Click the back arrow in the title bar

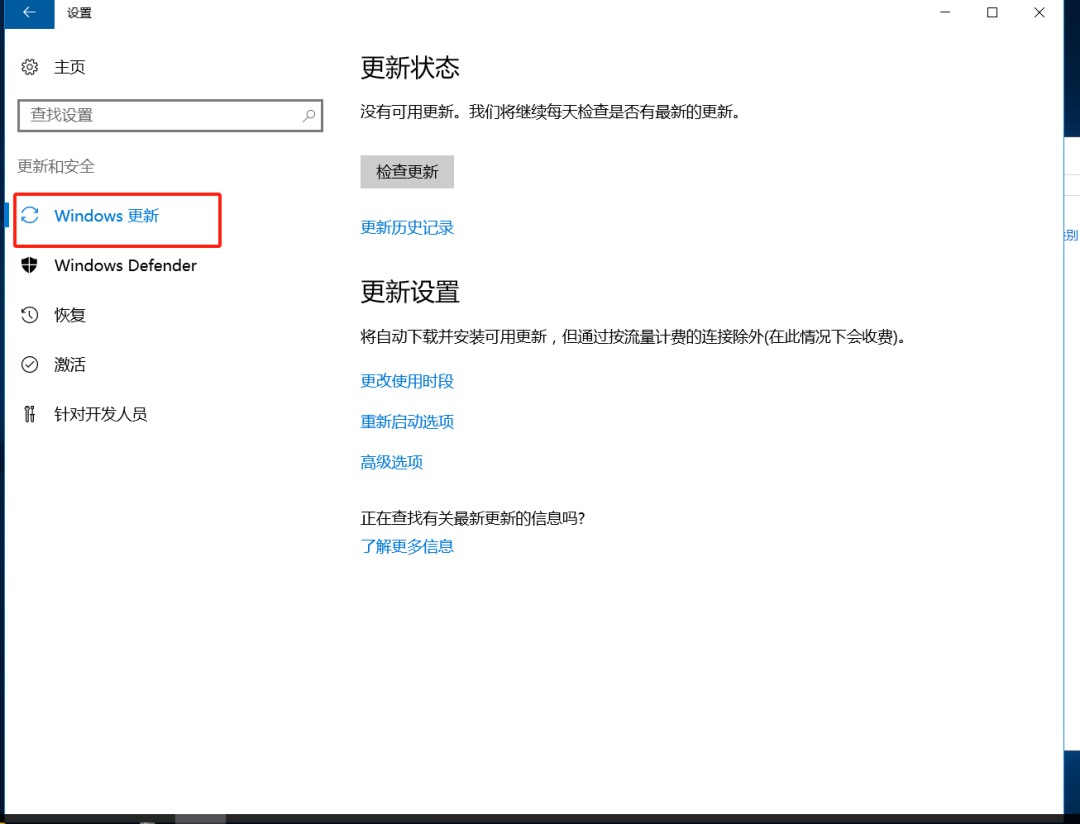pyautogui.click(x=28, y=13)
